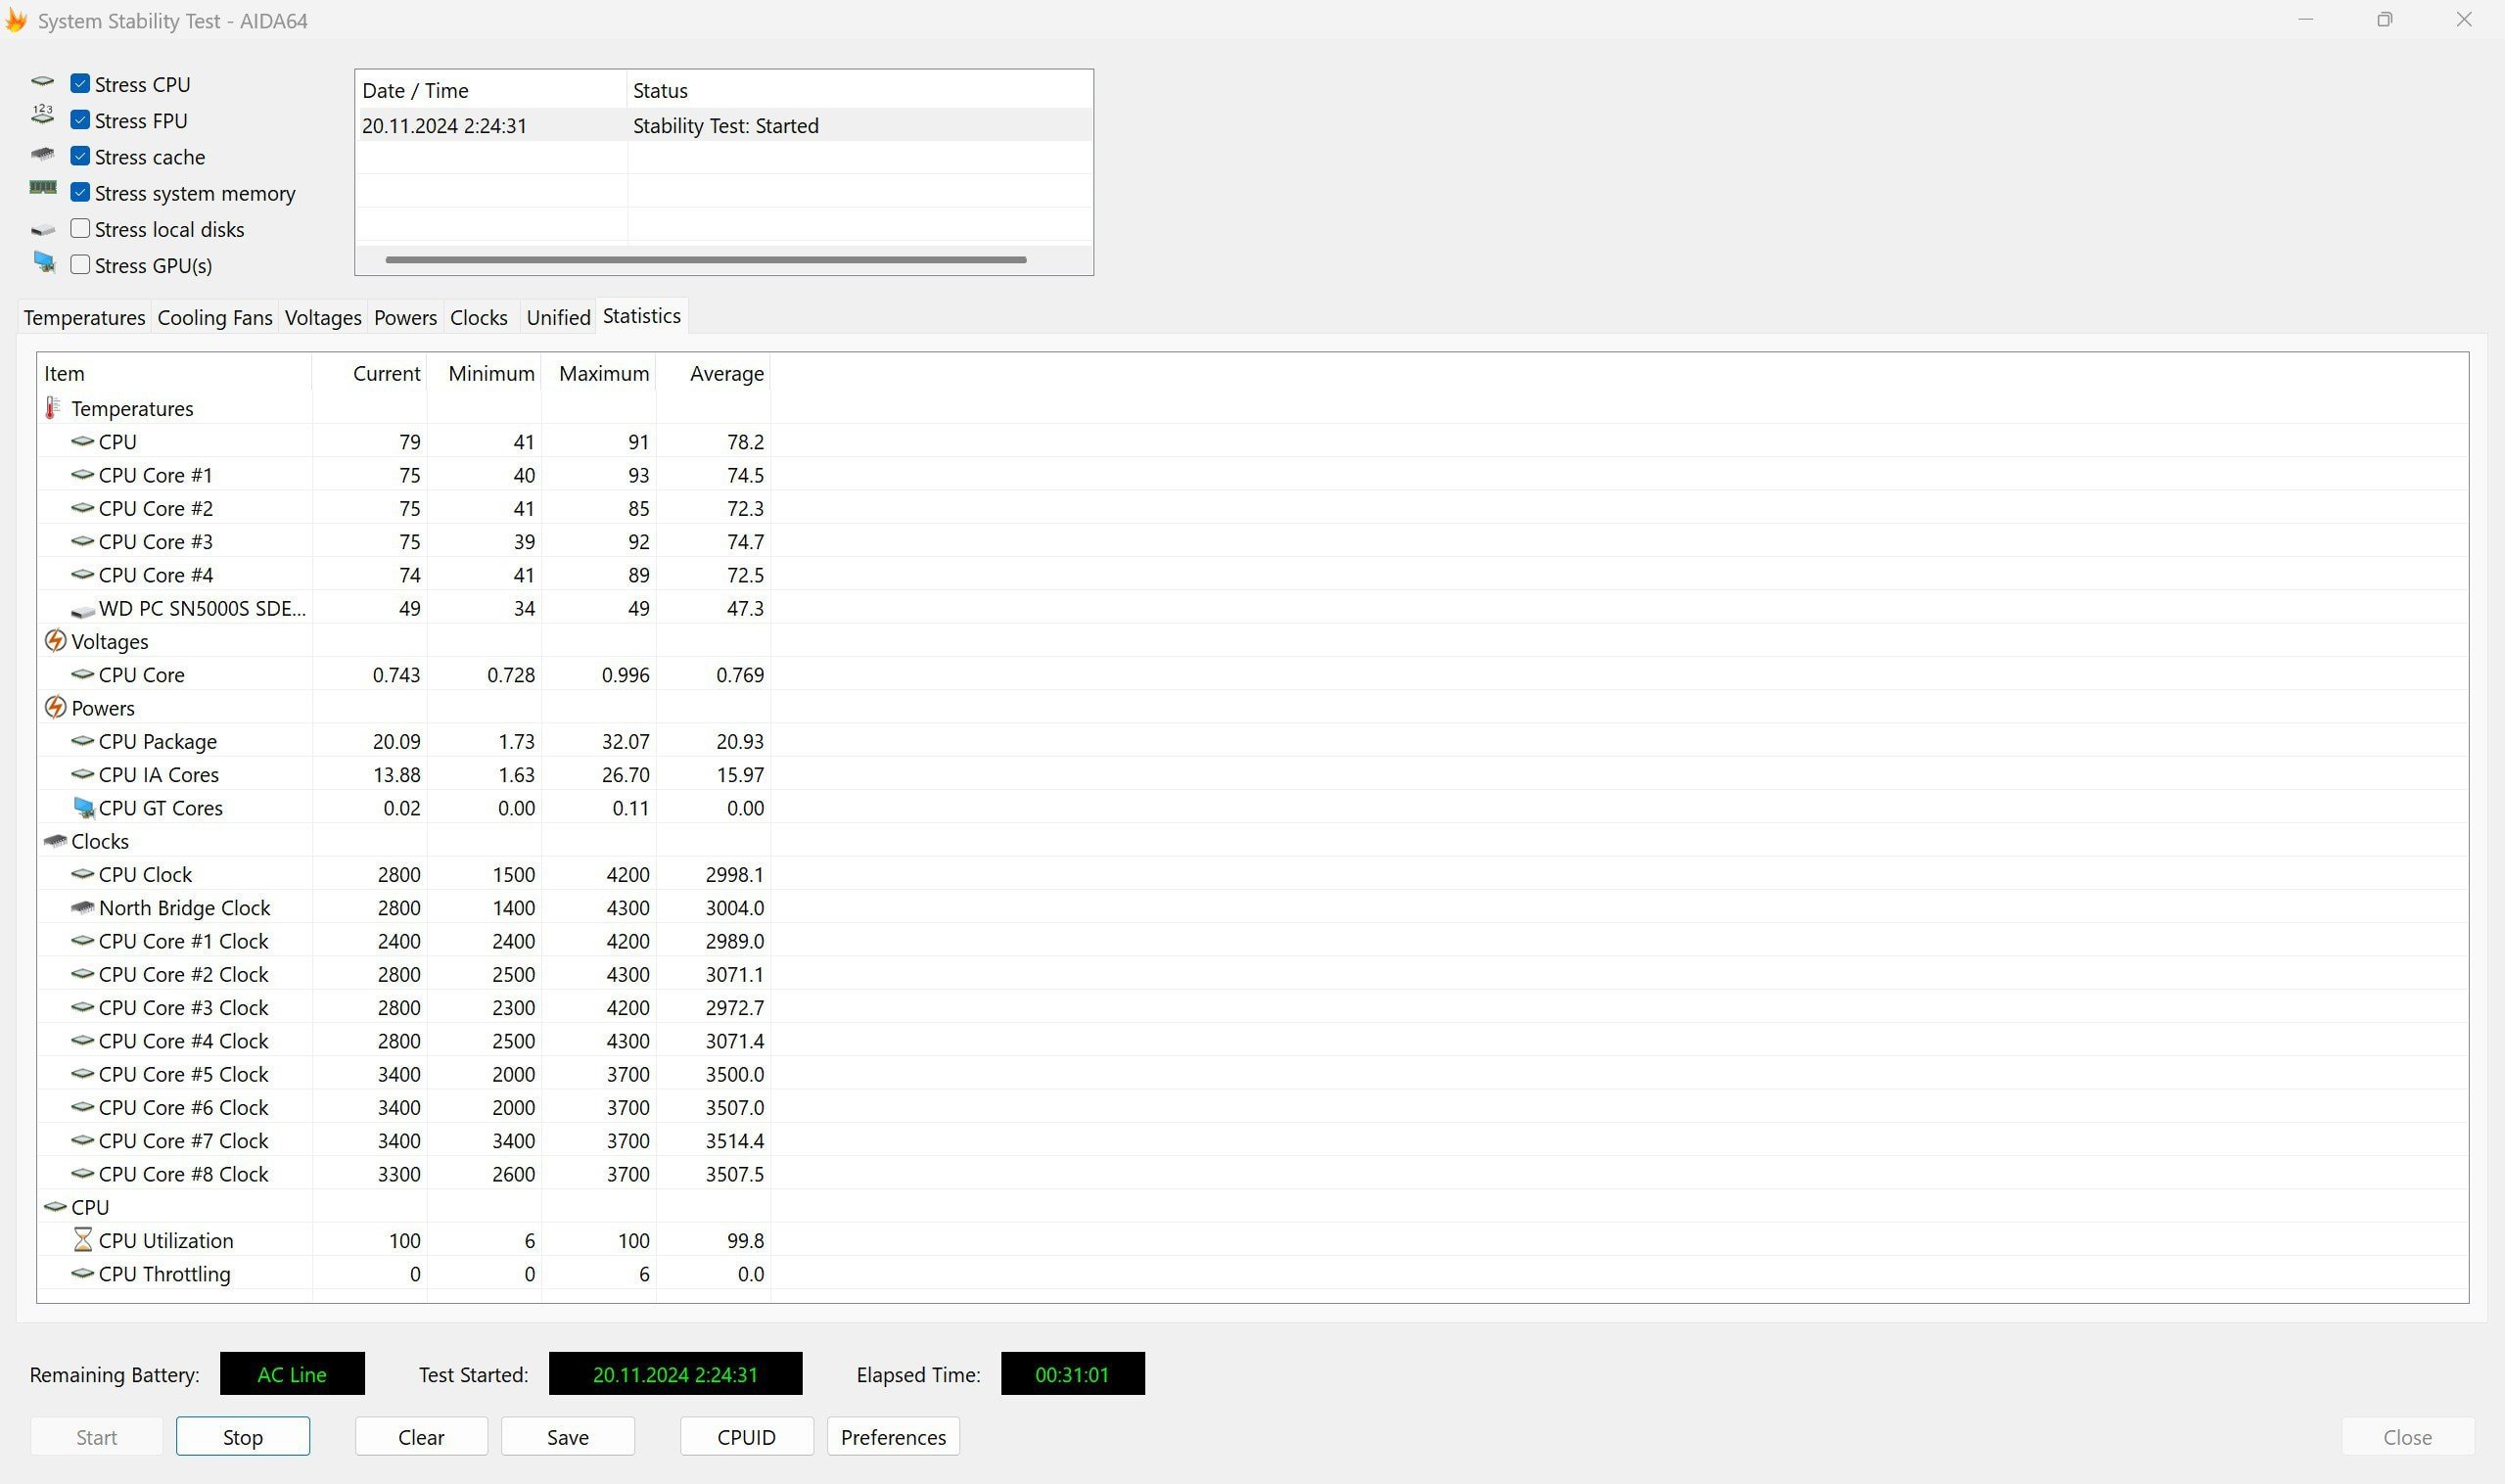Click the hourglass icon beside CPU Utilization

tap(83, 1240)
